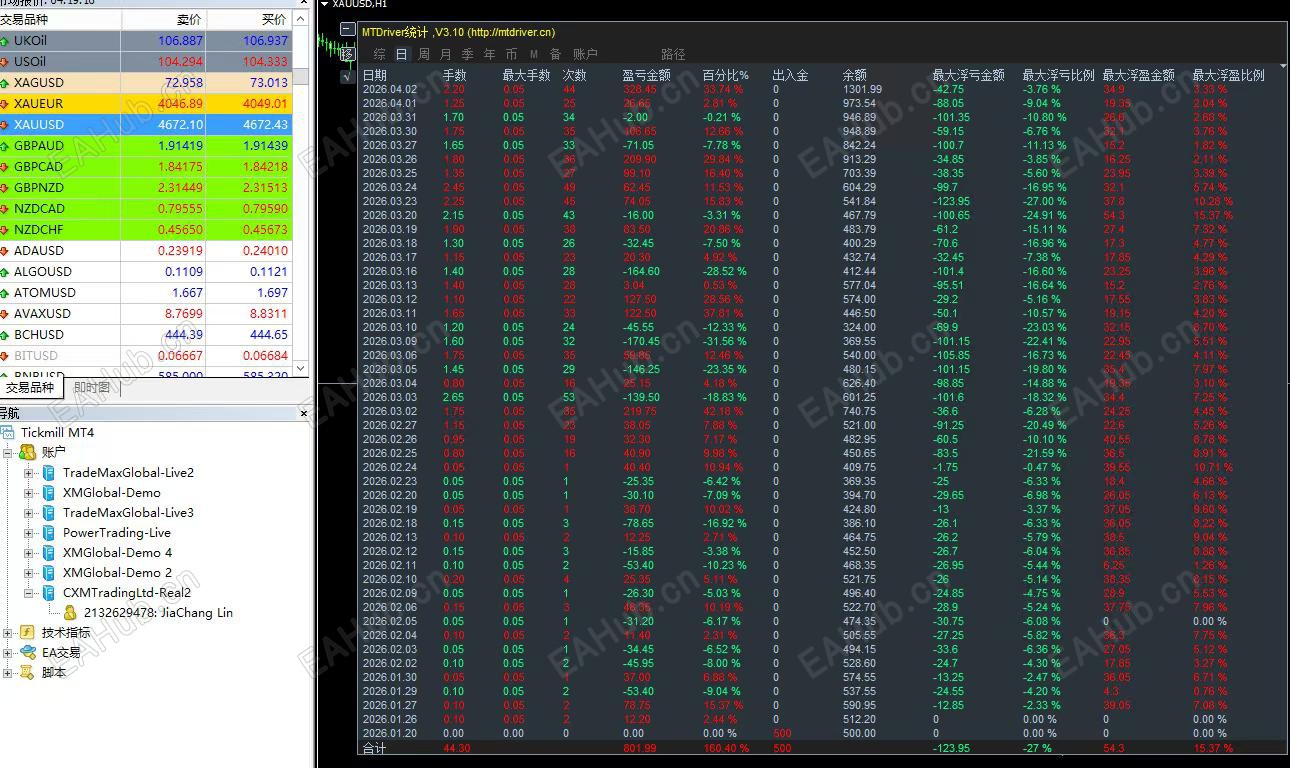Click the 卖价 bid column header
Viewport: 1290px width, 768px height.
164,19
